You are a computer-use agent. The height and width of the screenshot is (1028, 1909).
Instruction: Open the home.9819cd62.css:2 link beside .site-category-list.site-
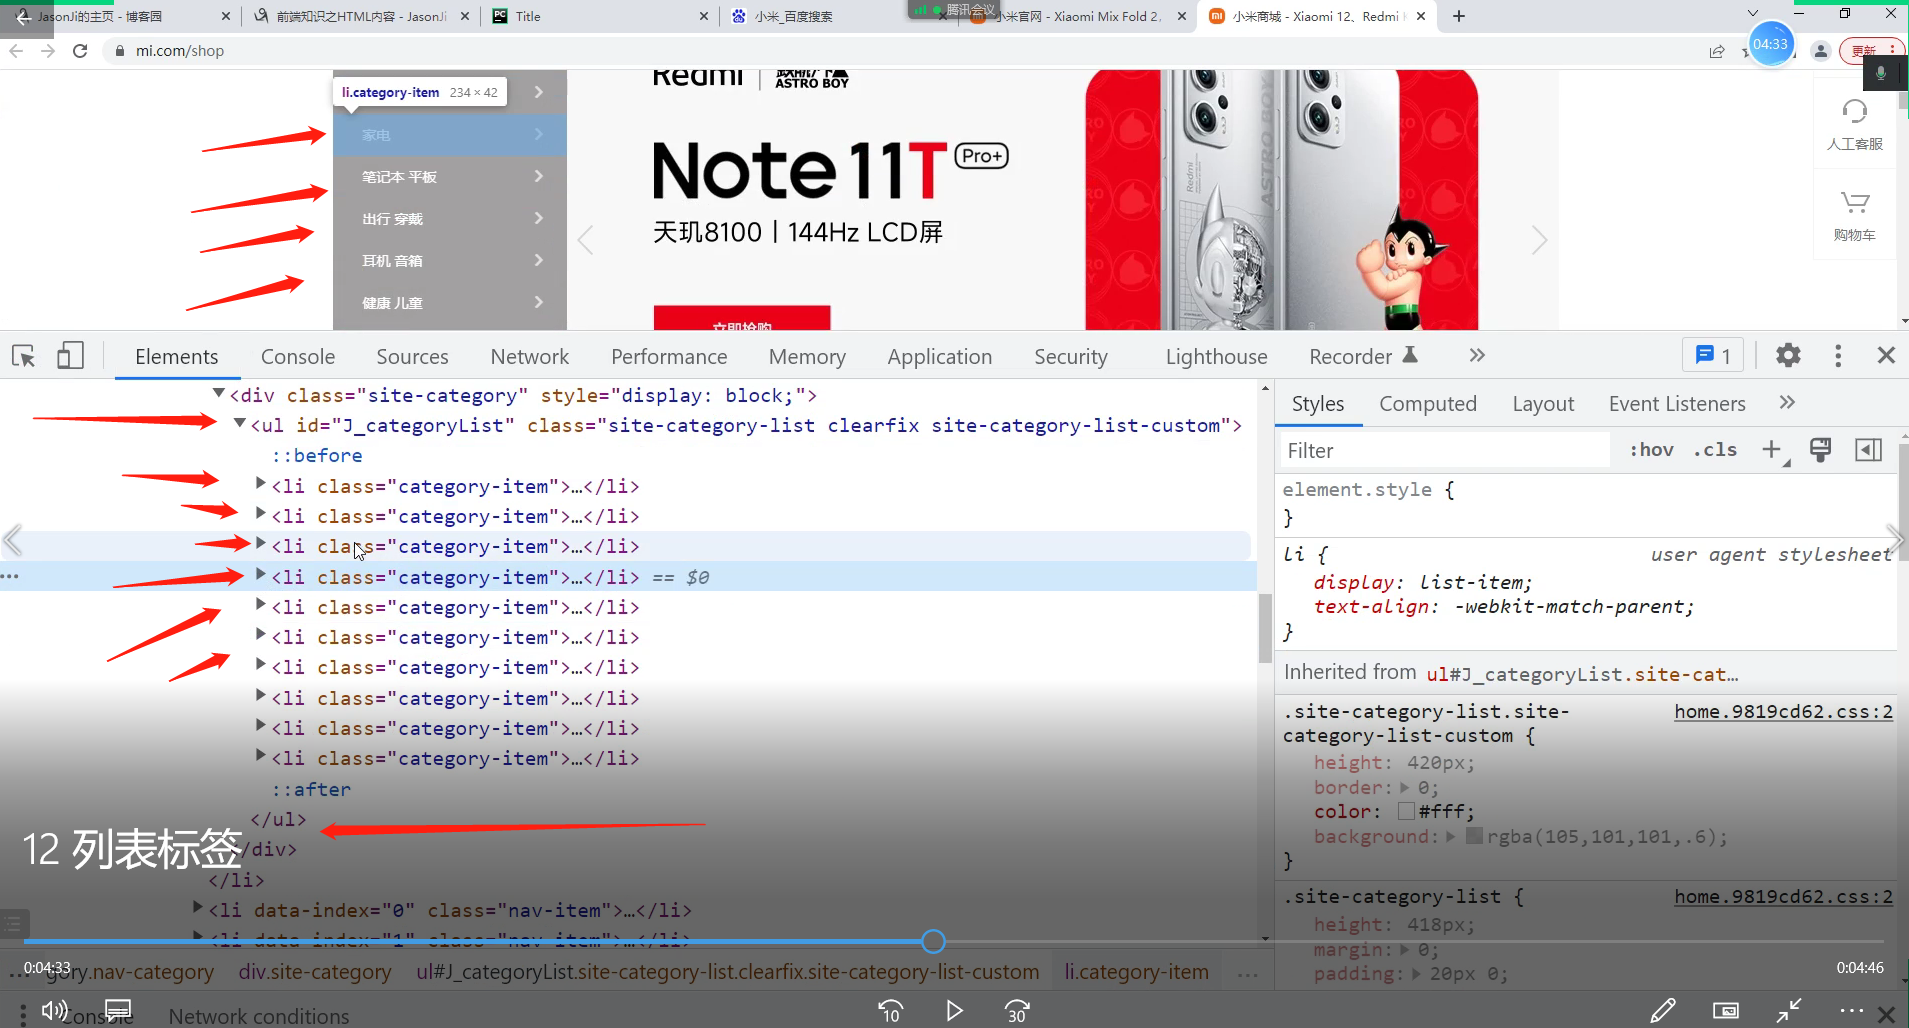(1784, 712)
